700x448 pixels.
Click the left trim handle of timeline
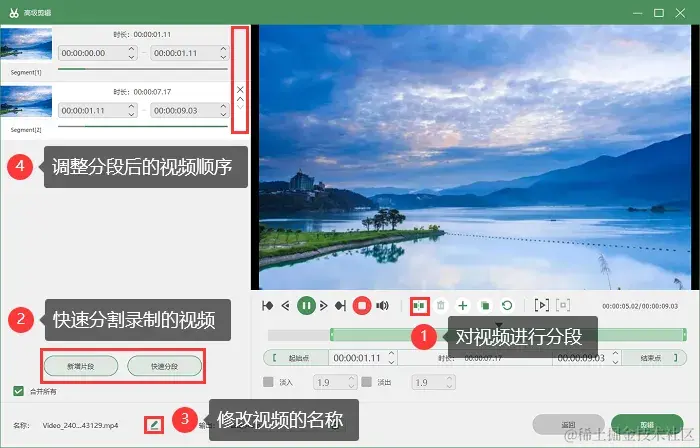pos(332,335)
